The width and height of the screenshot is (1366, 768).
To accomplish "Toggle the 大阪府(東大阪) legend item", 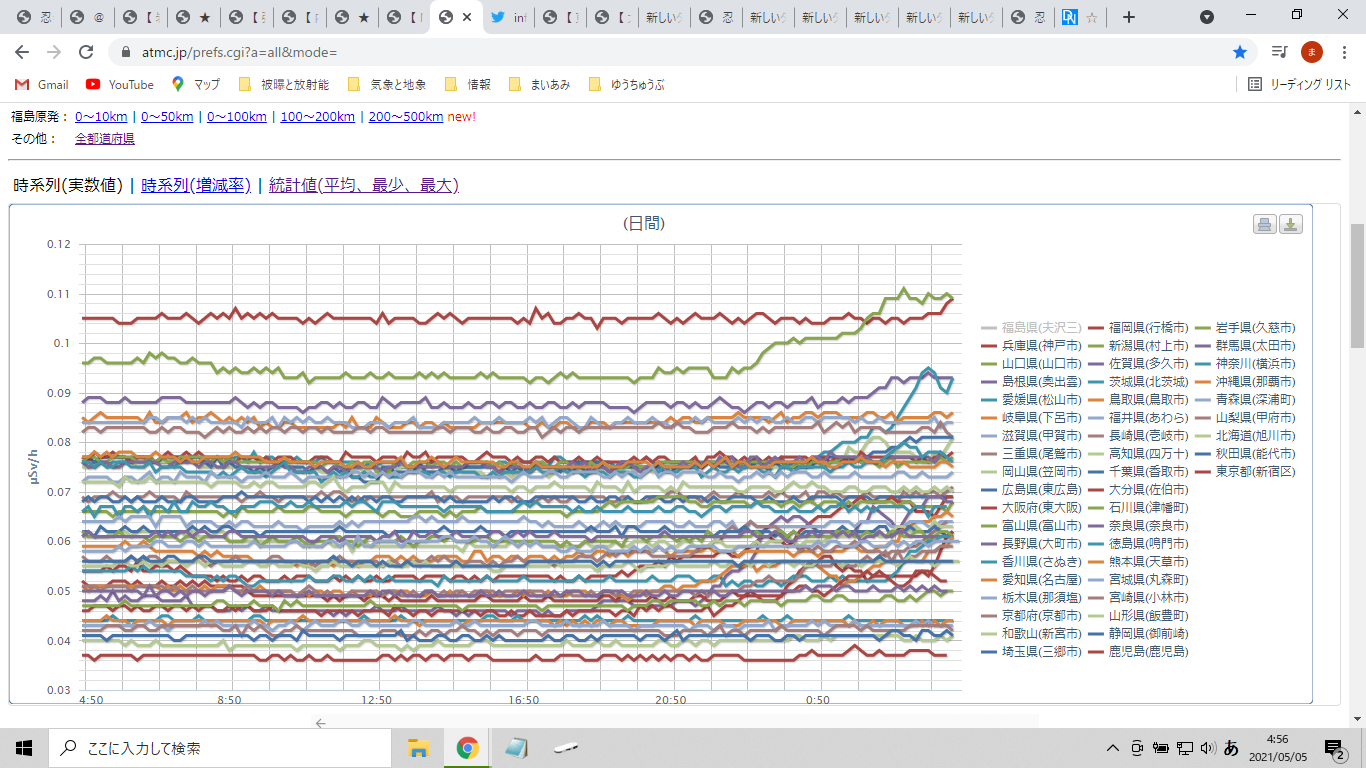I will (x=1032, y=508).
